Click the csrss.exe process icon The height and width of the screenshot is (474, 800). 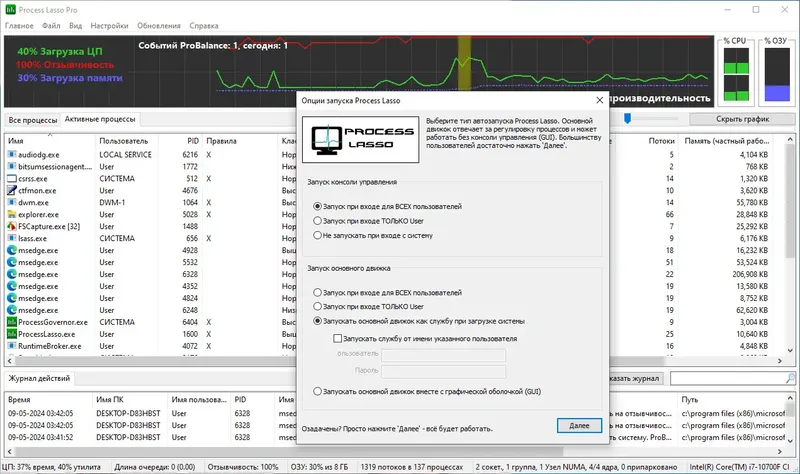pyautogui.click(x=12, y=179)
